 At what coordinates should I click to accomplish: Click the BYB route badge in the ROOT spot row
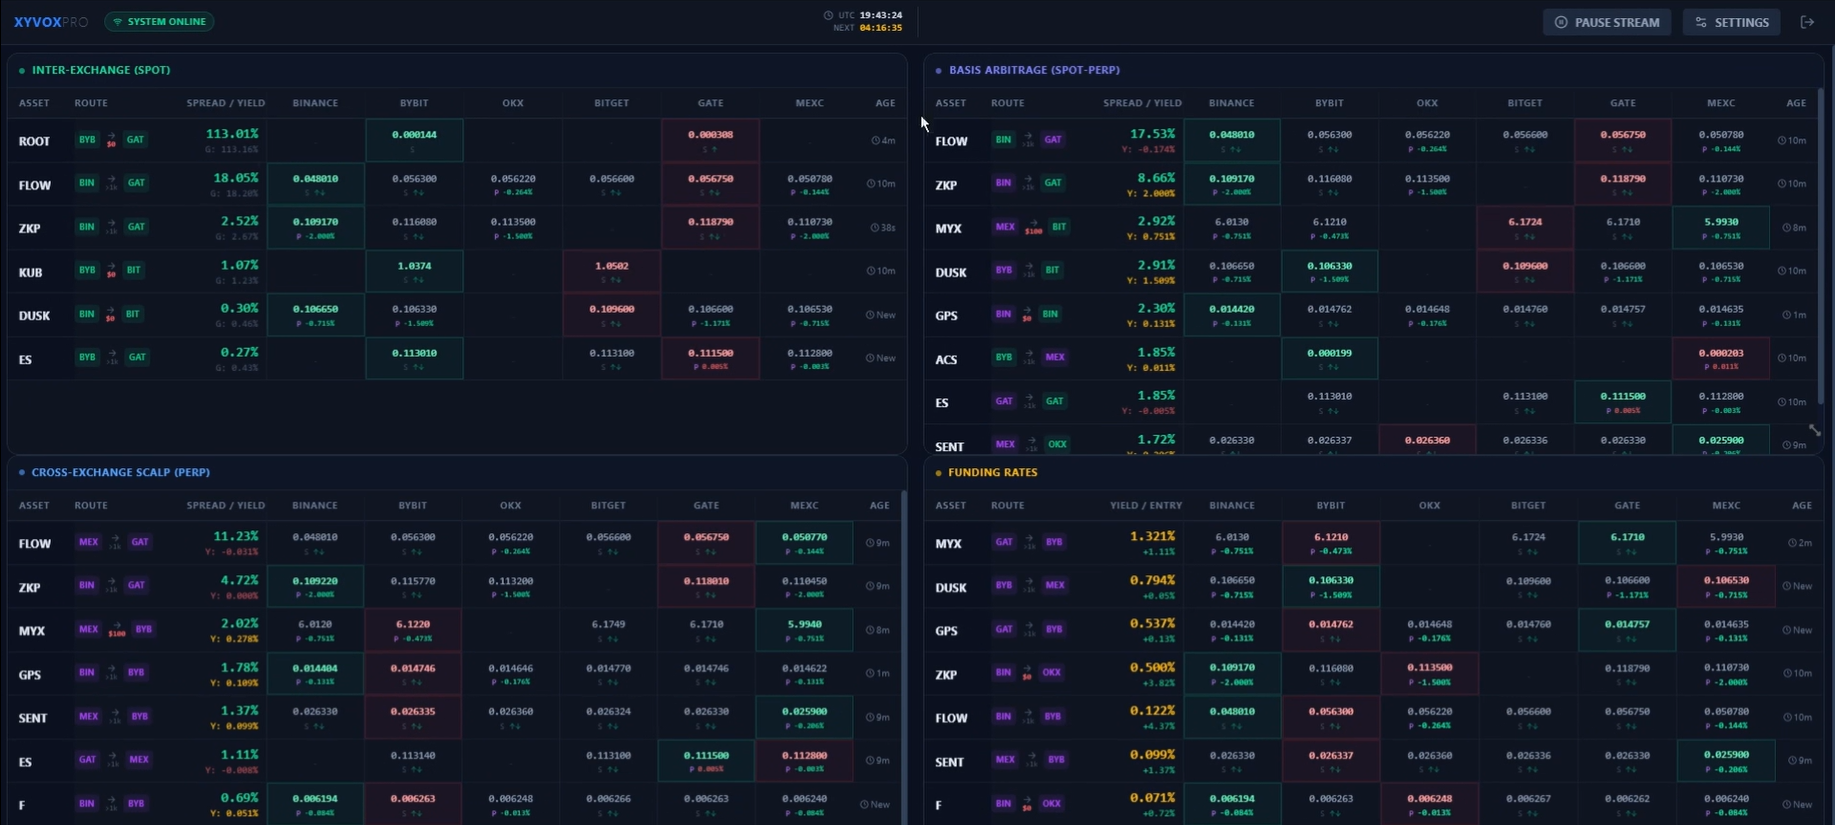coord(87,140)
